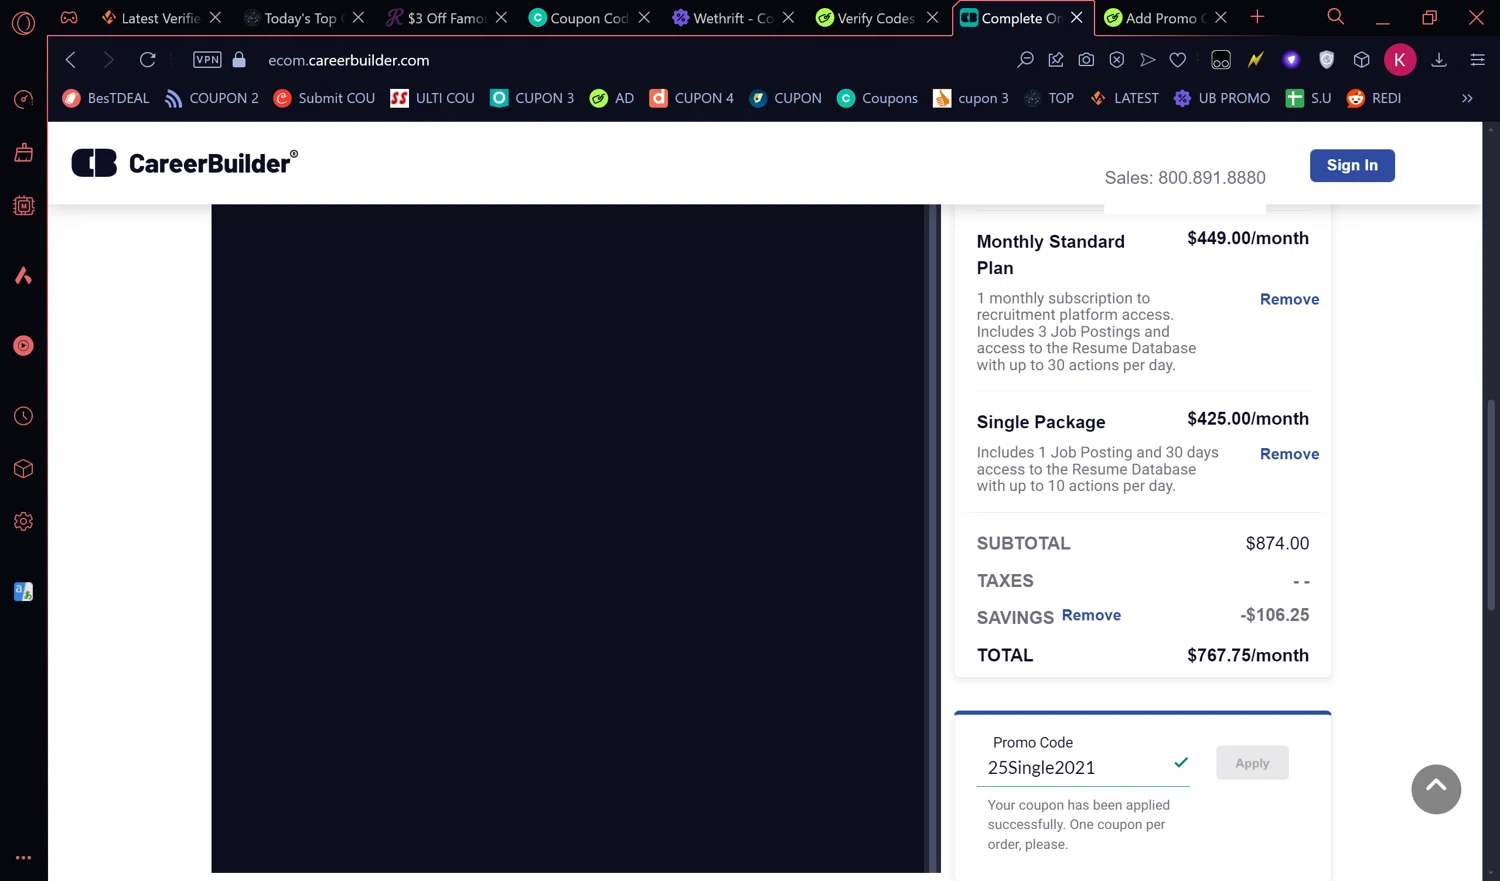Click the address bar URL
This screenshot has width=1500, height=881.
pyautogui.click(x=348, y=60)
